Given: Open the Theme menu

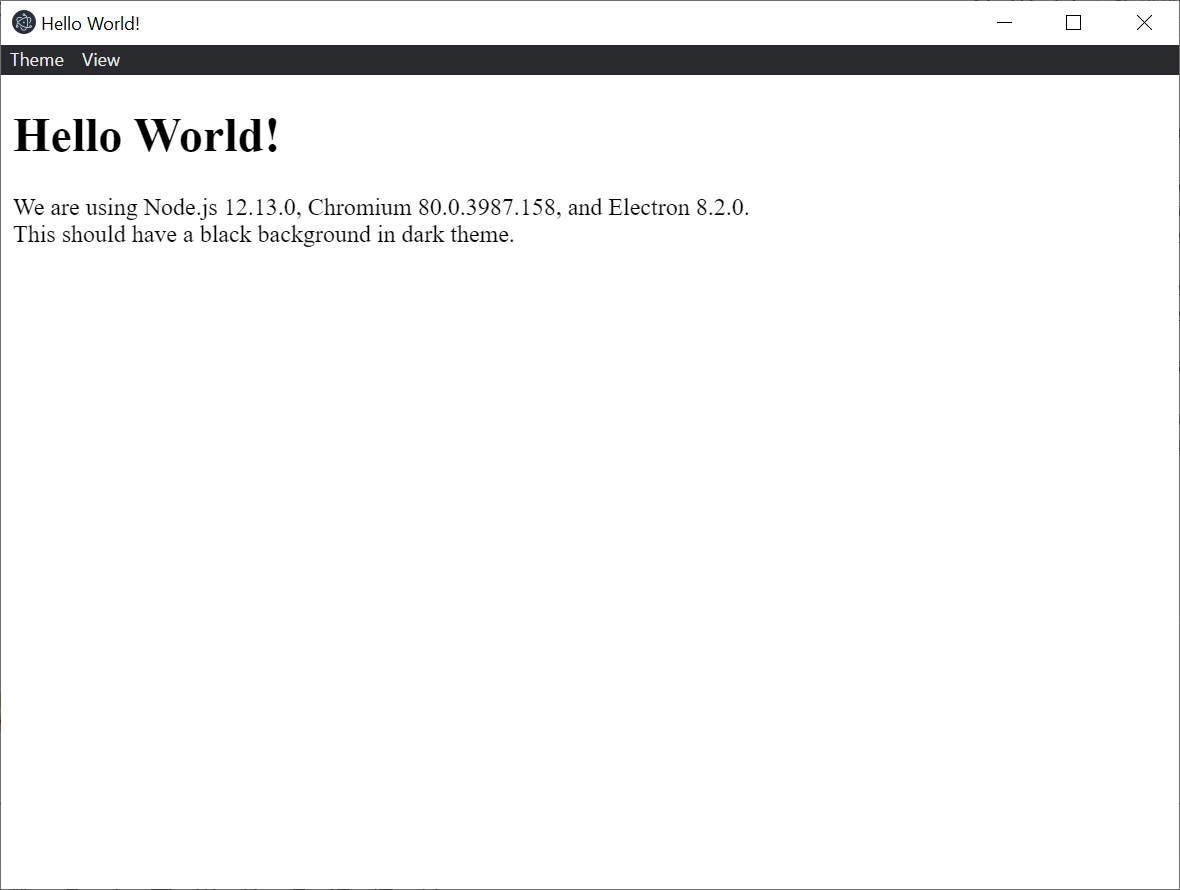Looking at the screenshot, I should (x=37, y=60).
